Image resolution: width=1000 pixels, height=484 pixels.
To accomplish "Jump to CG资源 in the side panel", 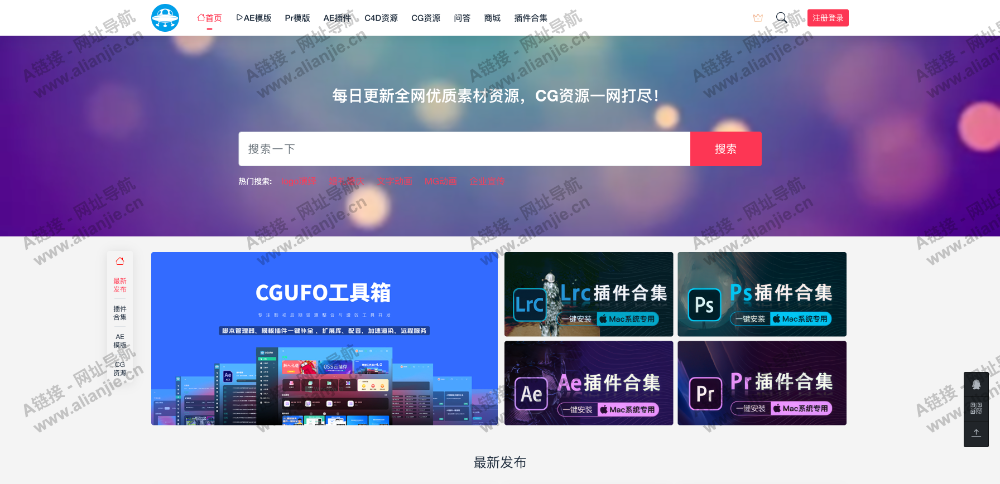I will [x=120, y=369].
